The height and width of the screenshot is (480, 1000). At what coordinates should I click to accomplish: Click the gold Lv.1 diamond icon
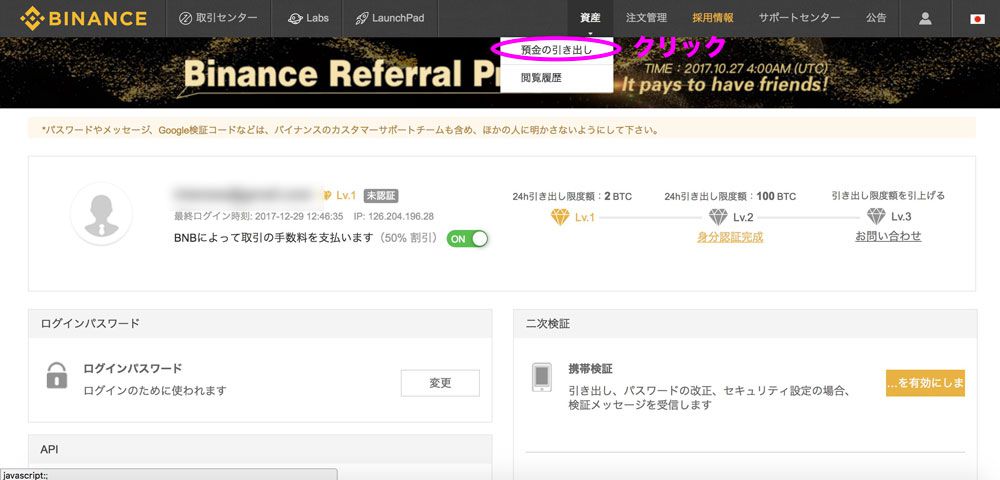pos(560,217)
